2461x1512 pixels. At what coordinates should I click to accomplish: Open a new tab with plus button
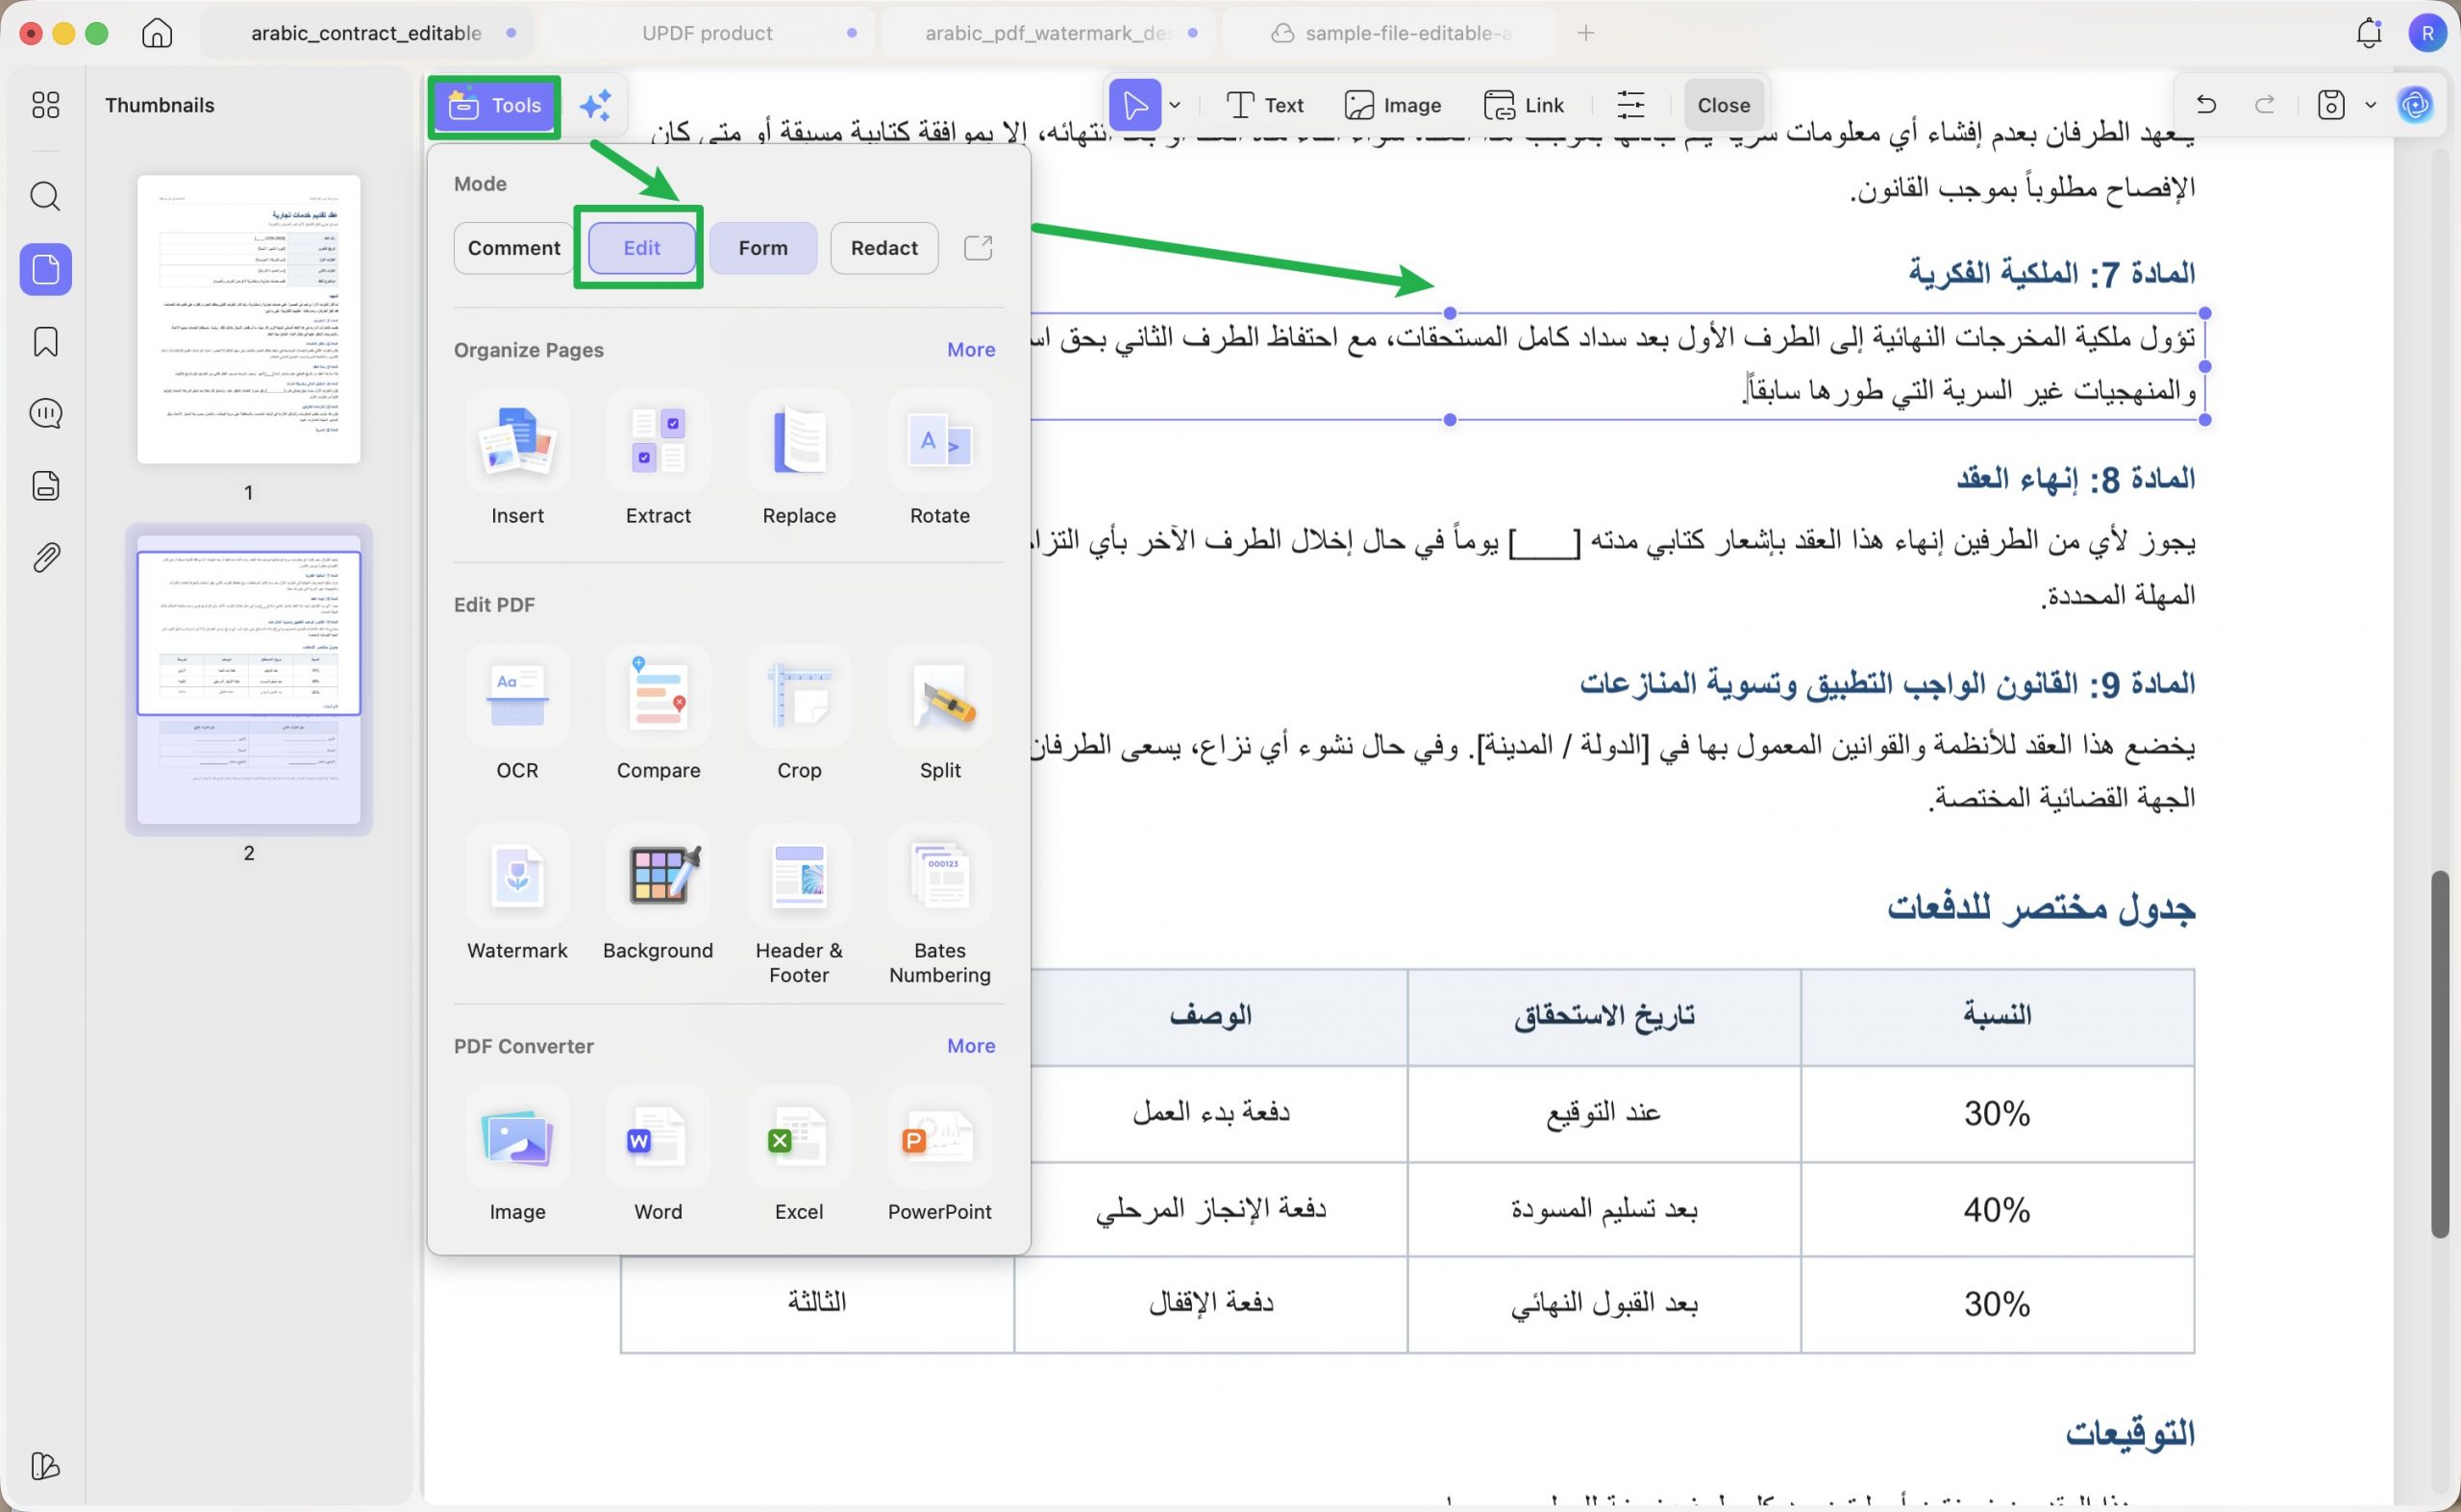[x=1586, y=33]
